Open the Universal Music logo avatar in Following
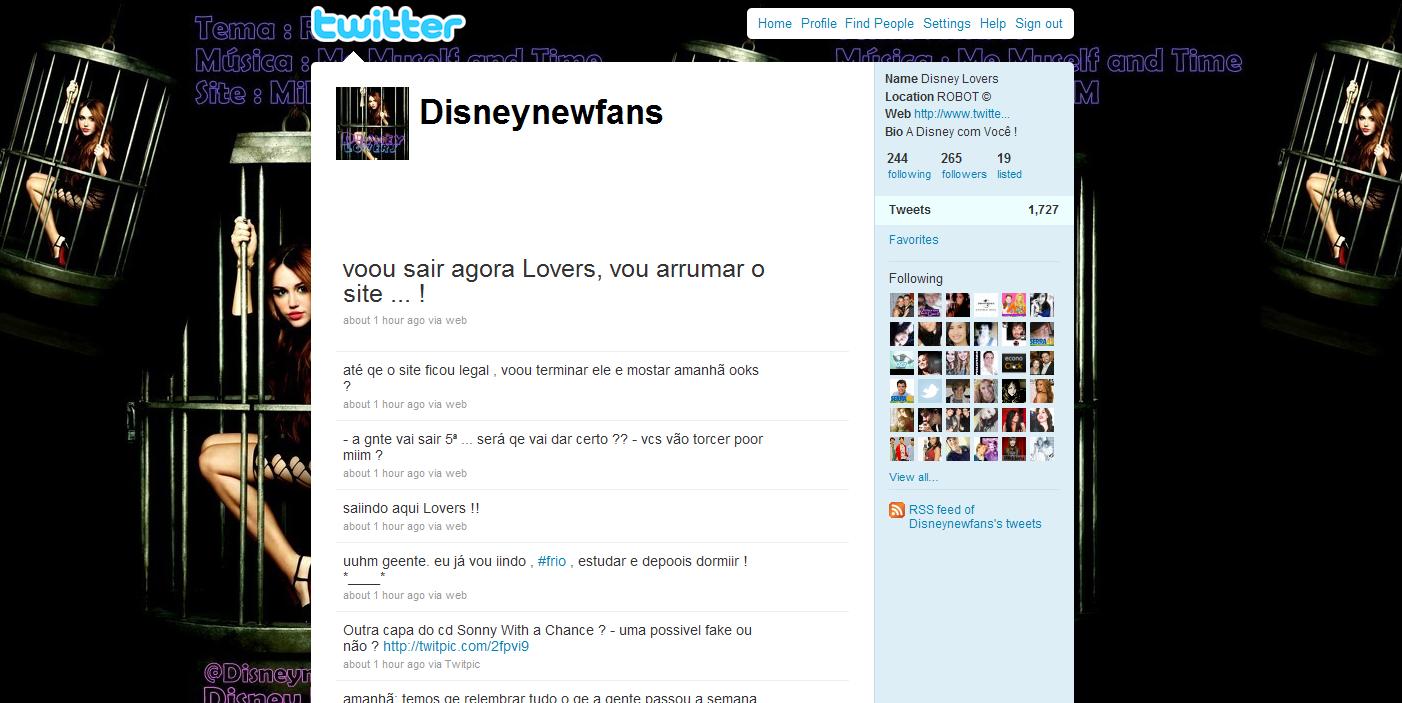 pos(986,305)
